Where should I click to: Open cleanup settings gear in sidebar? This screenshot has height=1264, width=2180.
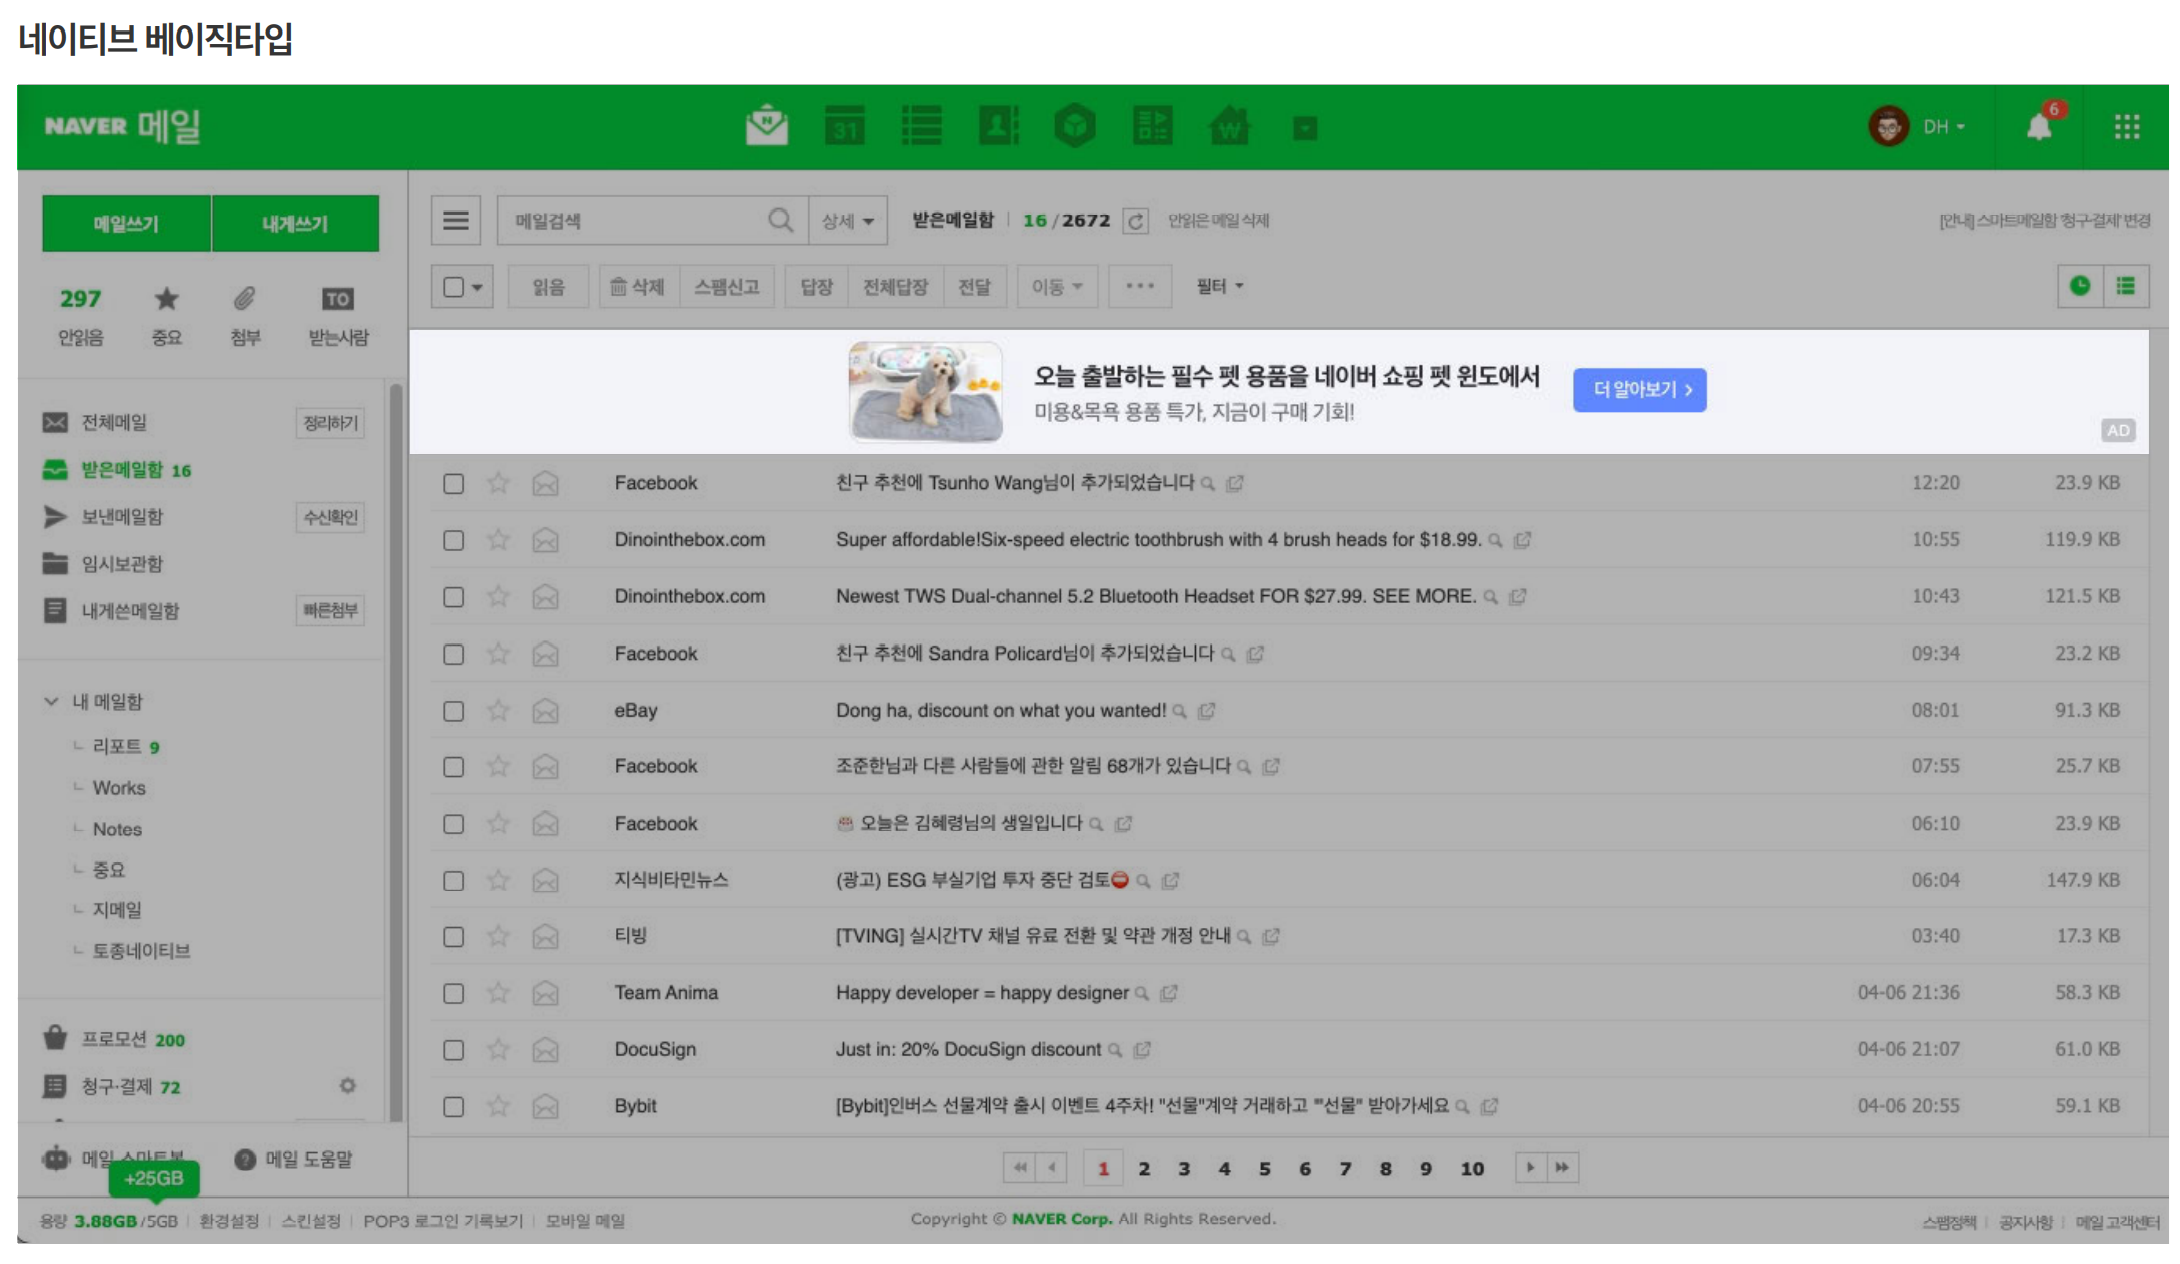[x=347, y=1085]
